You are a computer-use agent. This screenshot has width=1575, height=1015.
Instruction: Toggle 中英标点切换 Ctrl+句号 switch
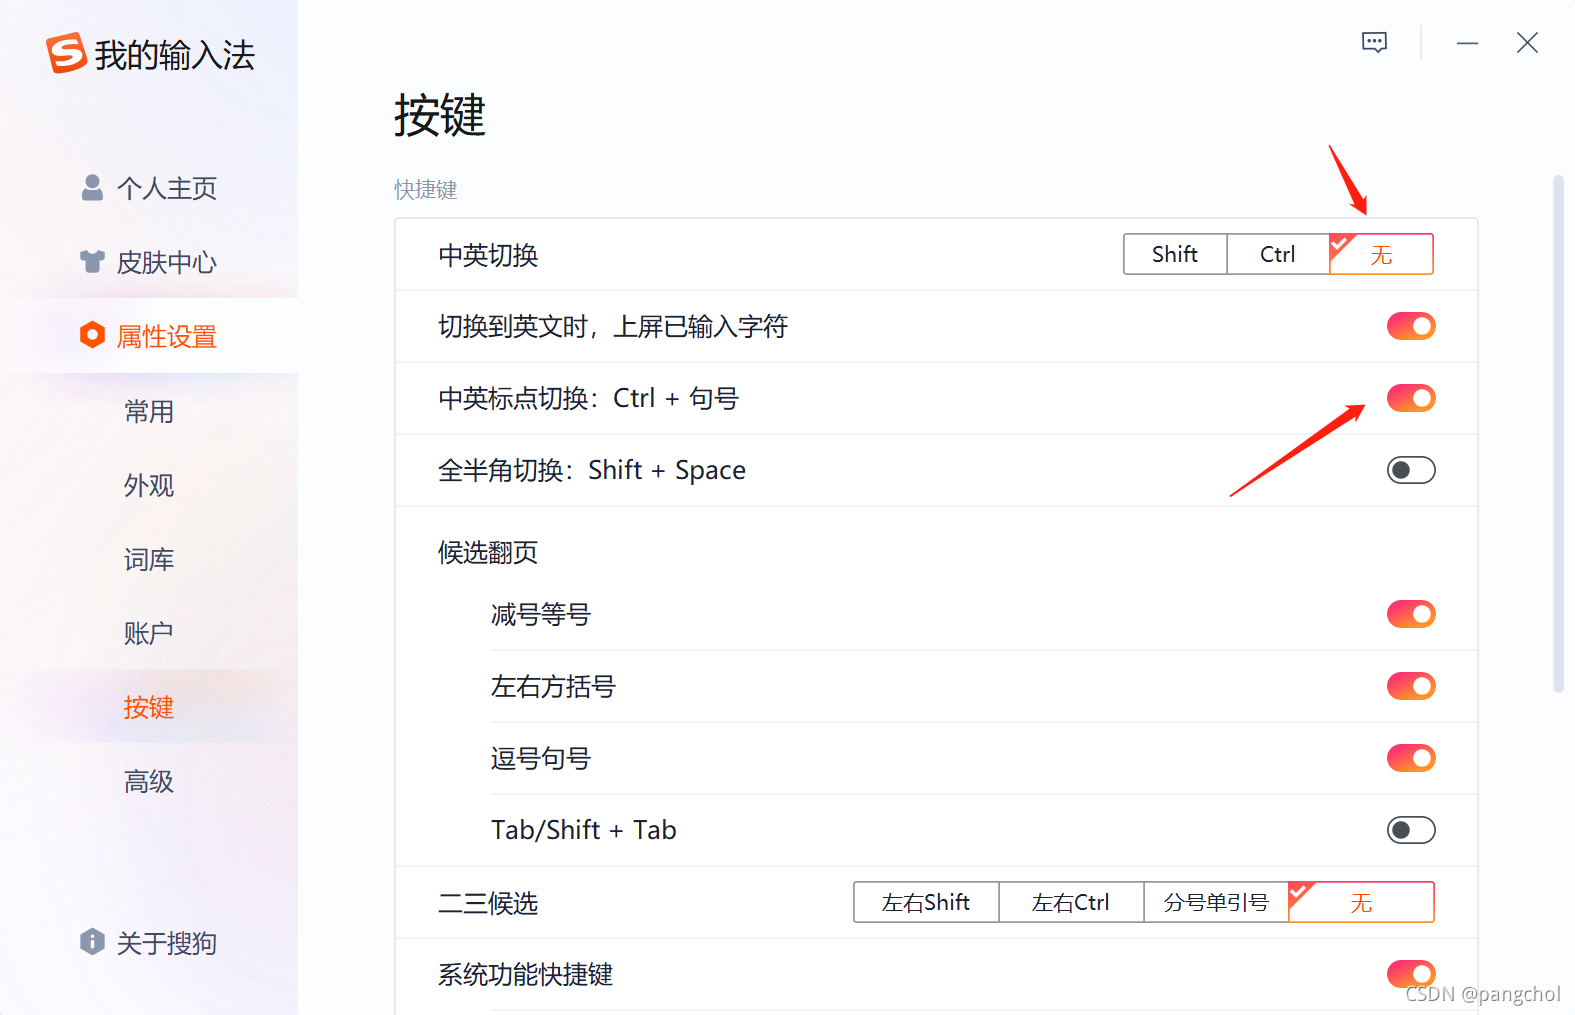pos(1411,398)
